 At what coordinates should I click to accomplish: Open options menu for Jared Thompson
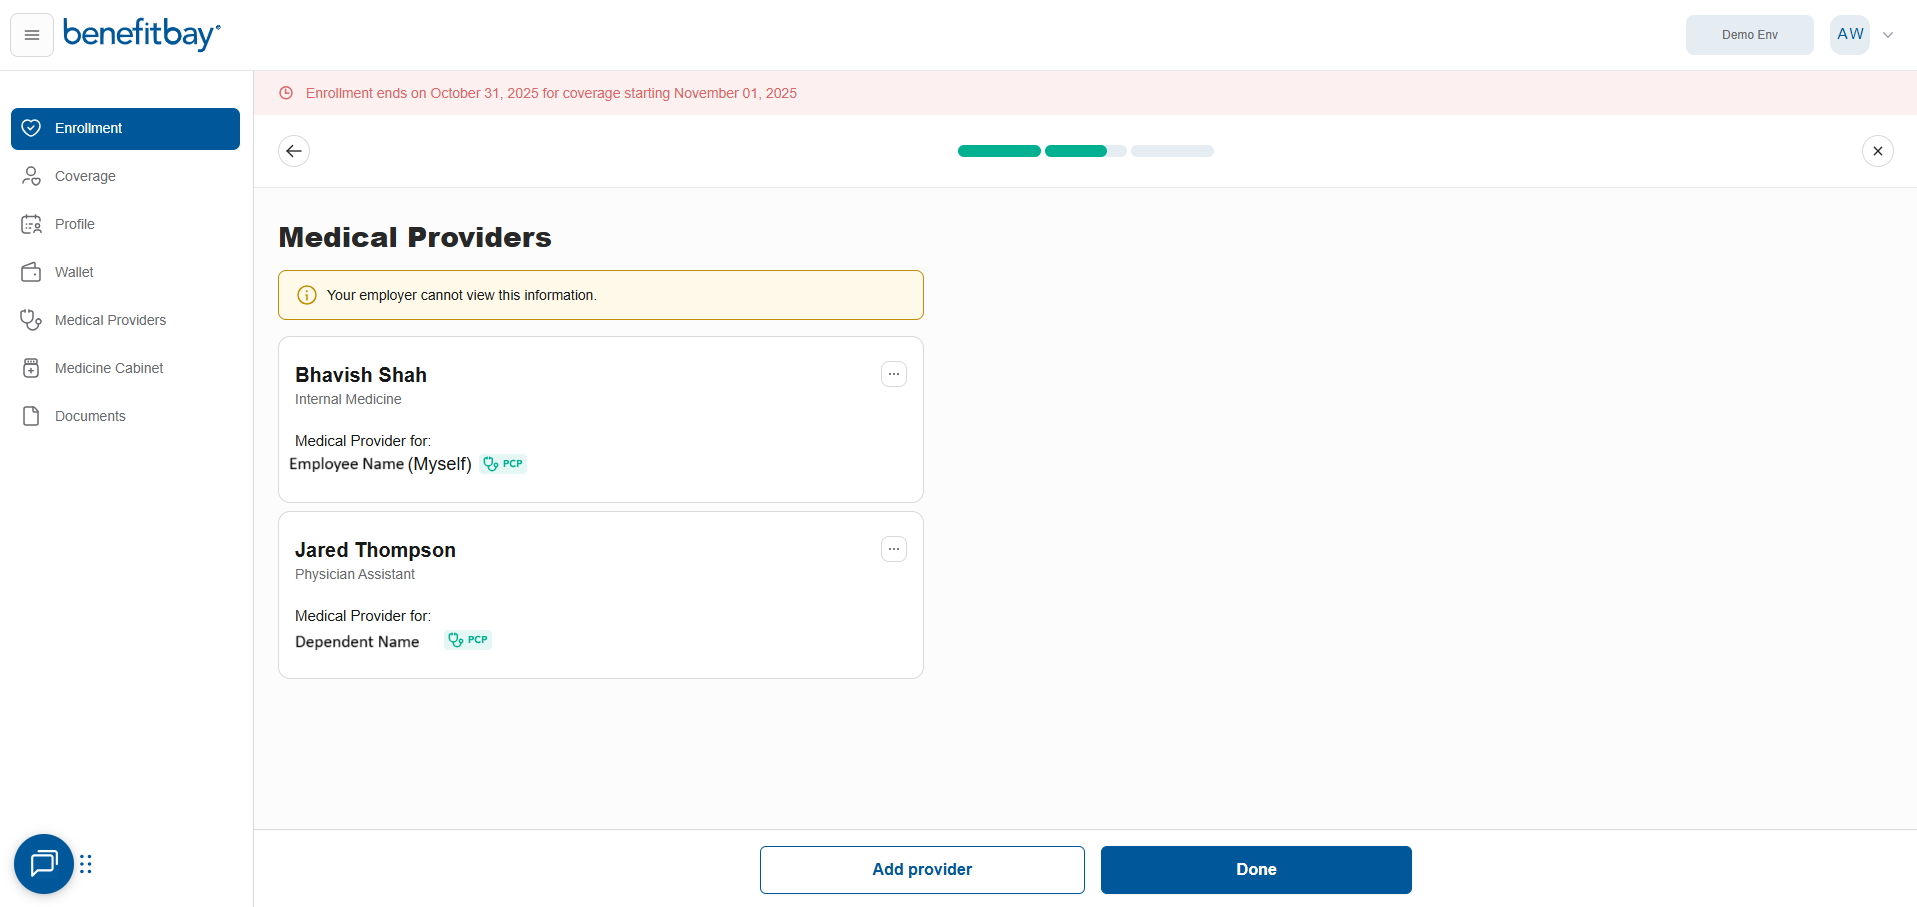coord(893,549)
